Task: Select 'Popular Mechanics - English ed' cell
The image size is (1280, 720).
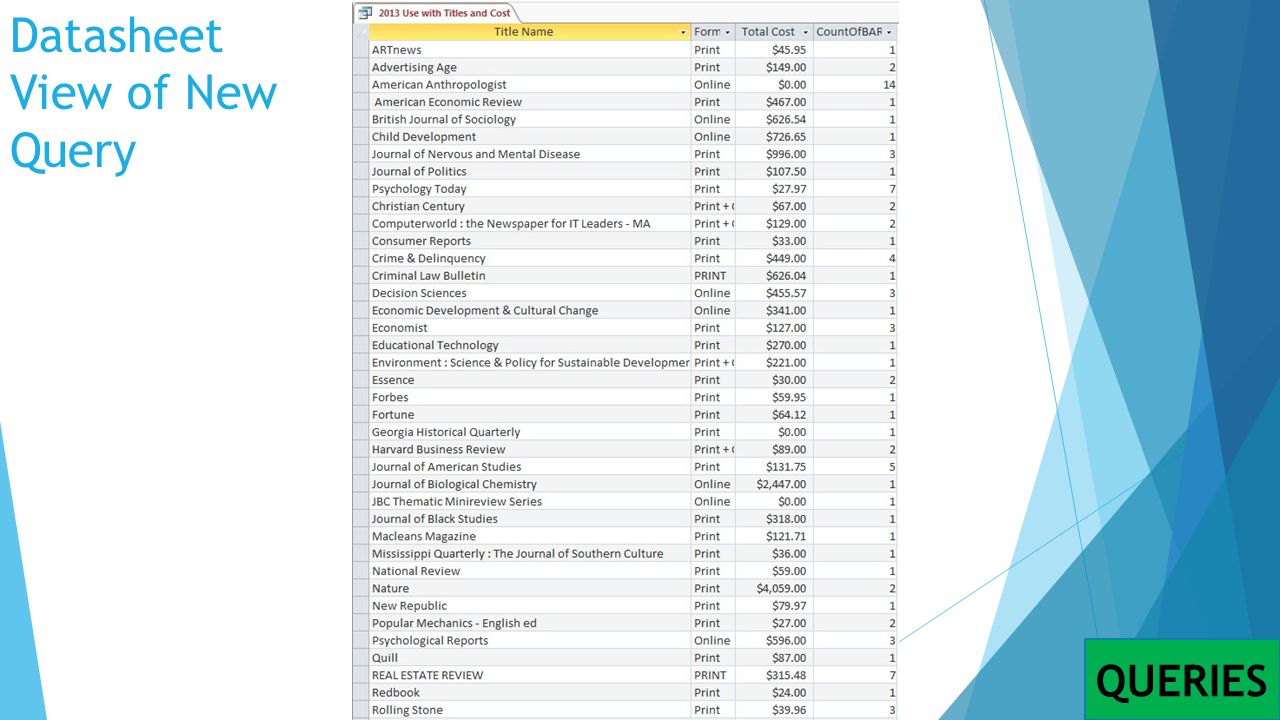Action: [x=529, y=623]
